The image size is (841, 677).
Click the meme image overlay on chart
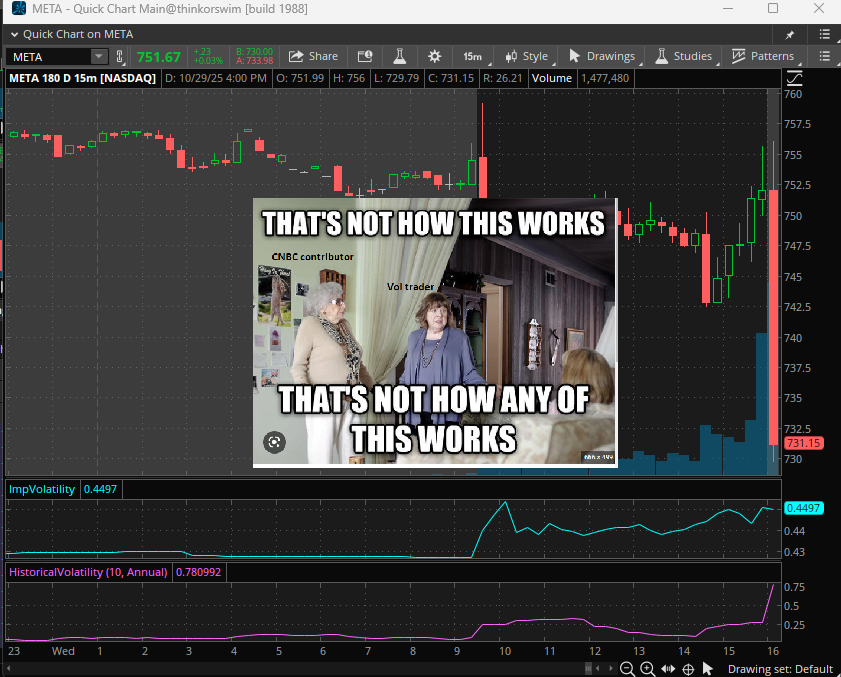(435, 332)
